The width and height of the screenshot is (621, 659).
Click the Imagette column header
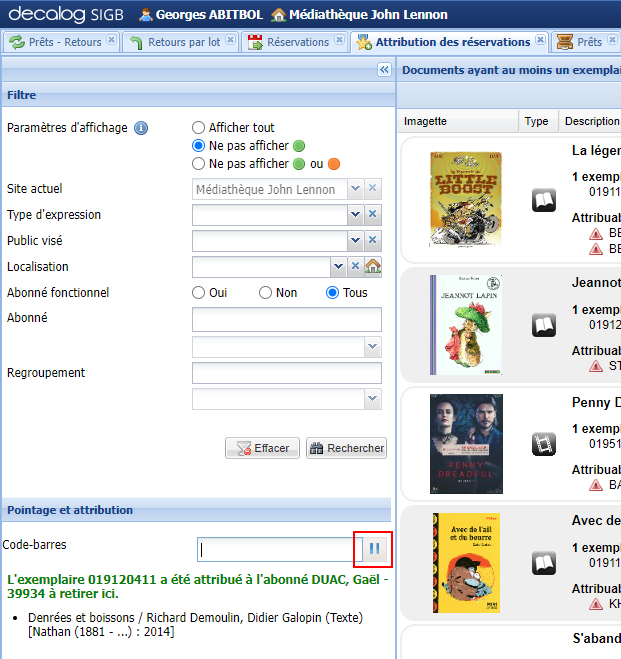coord(458,121)
